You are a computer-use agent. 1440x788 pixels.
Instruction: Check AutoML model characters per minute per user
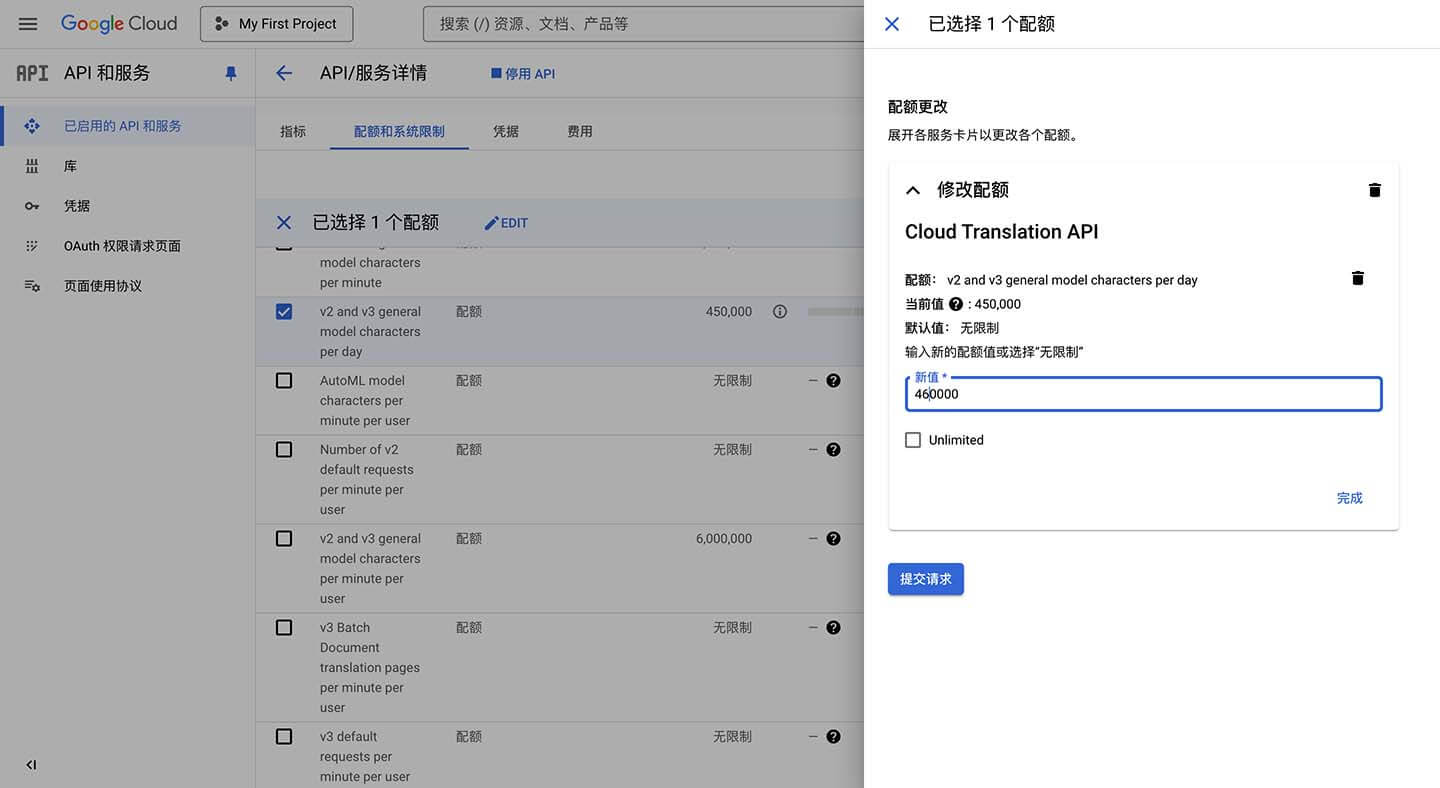click(x=284, y=381)
